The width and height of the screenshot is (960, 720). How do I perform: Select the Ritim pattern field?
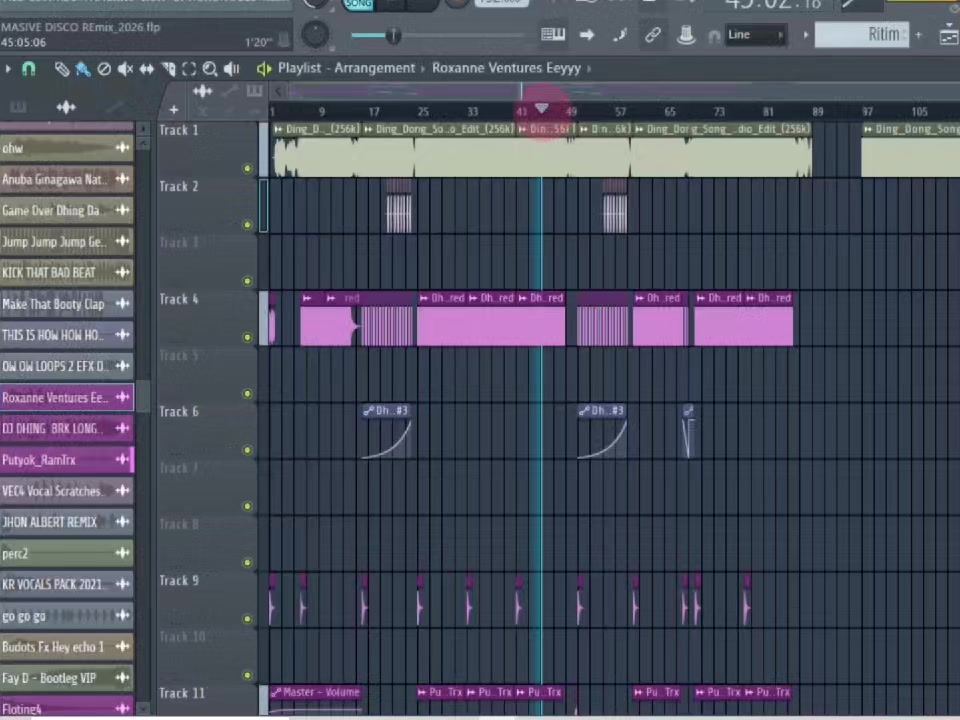861,34
